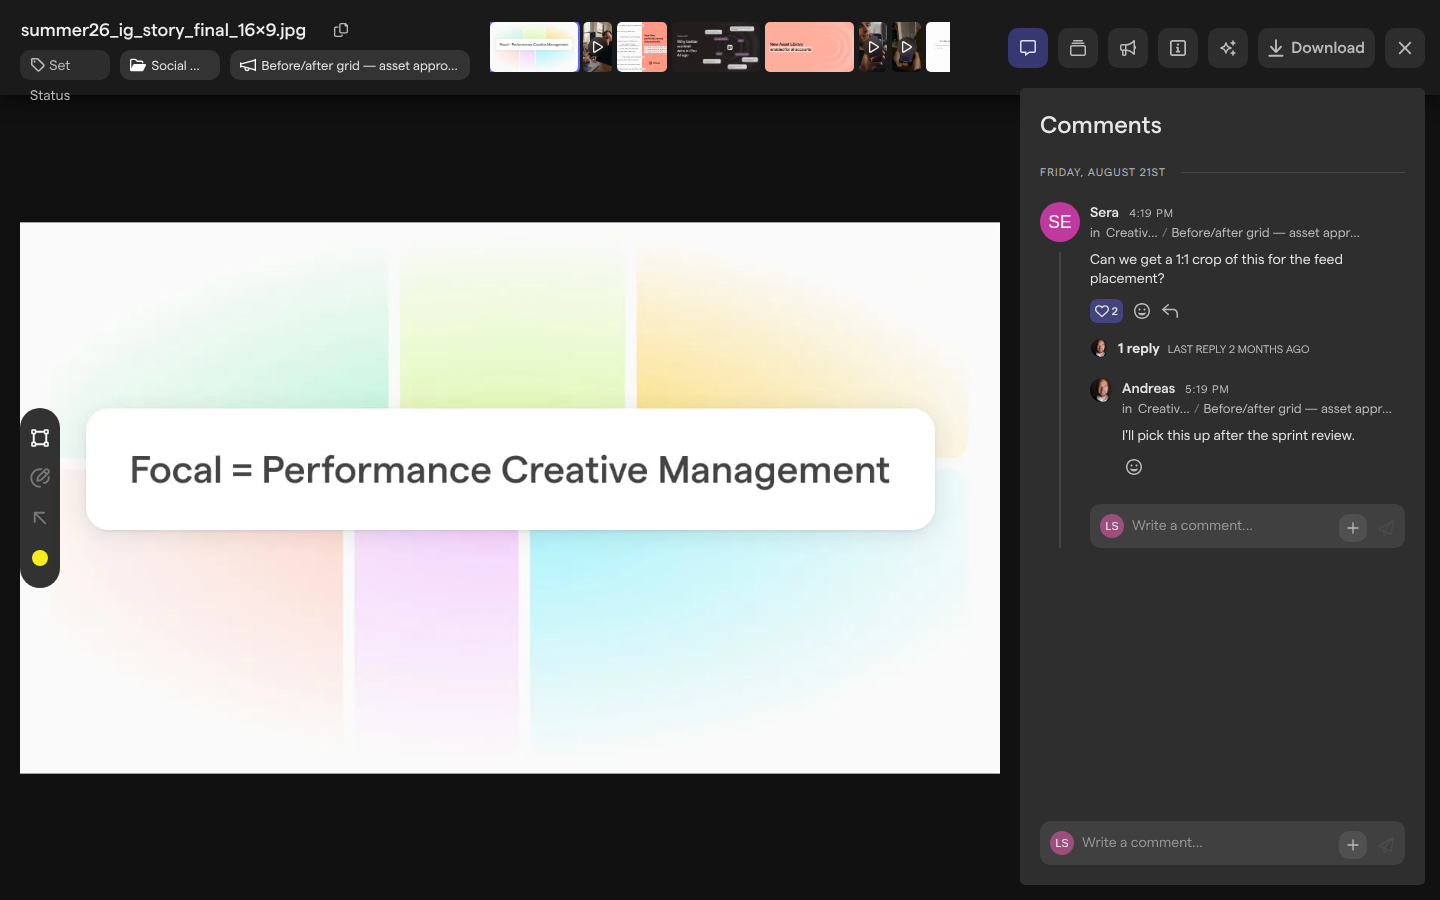1440x900 pixels.
Task: Open Before/after grid link in Andreas's reply
Action: [x=1297, y=409]
